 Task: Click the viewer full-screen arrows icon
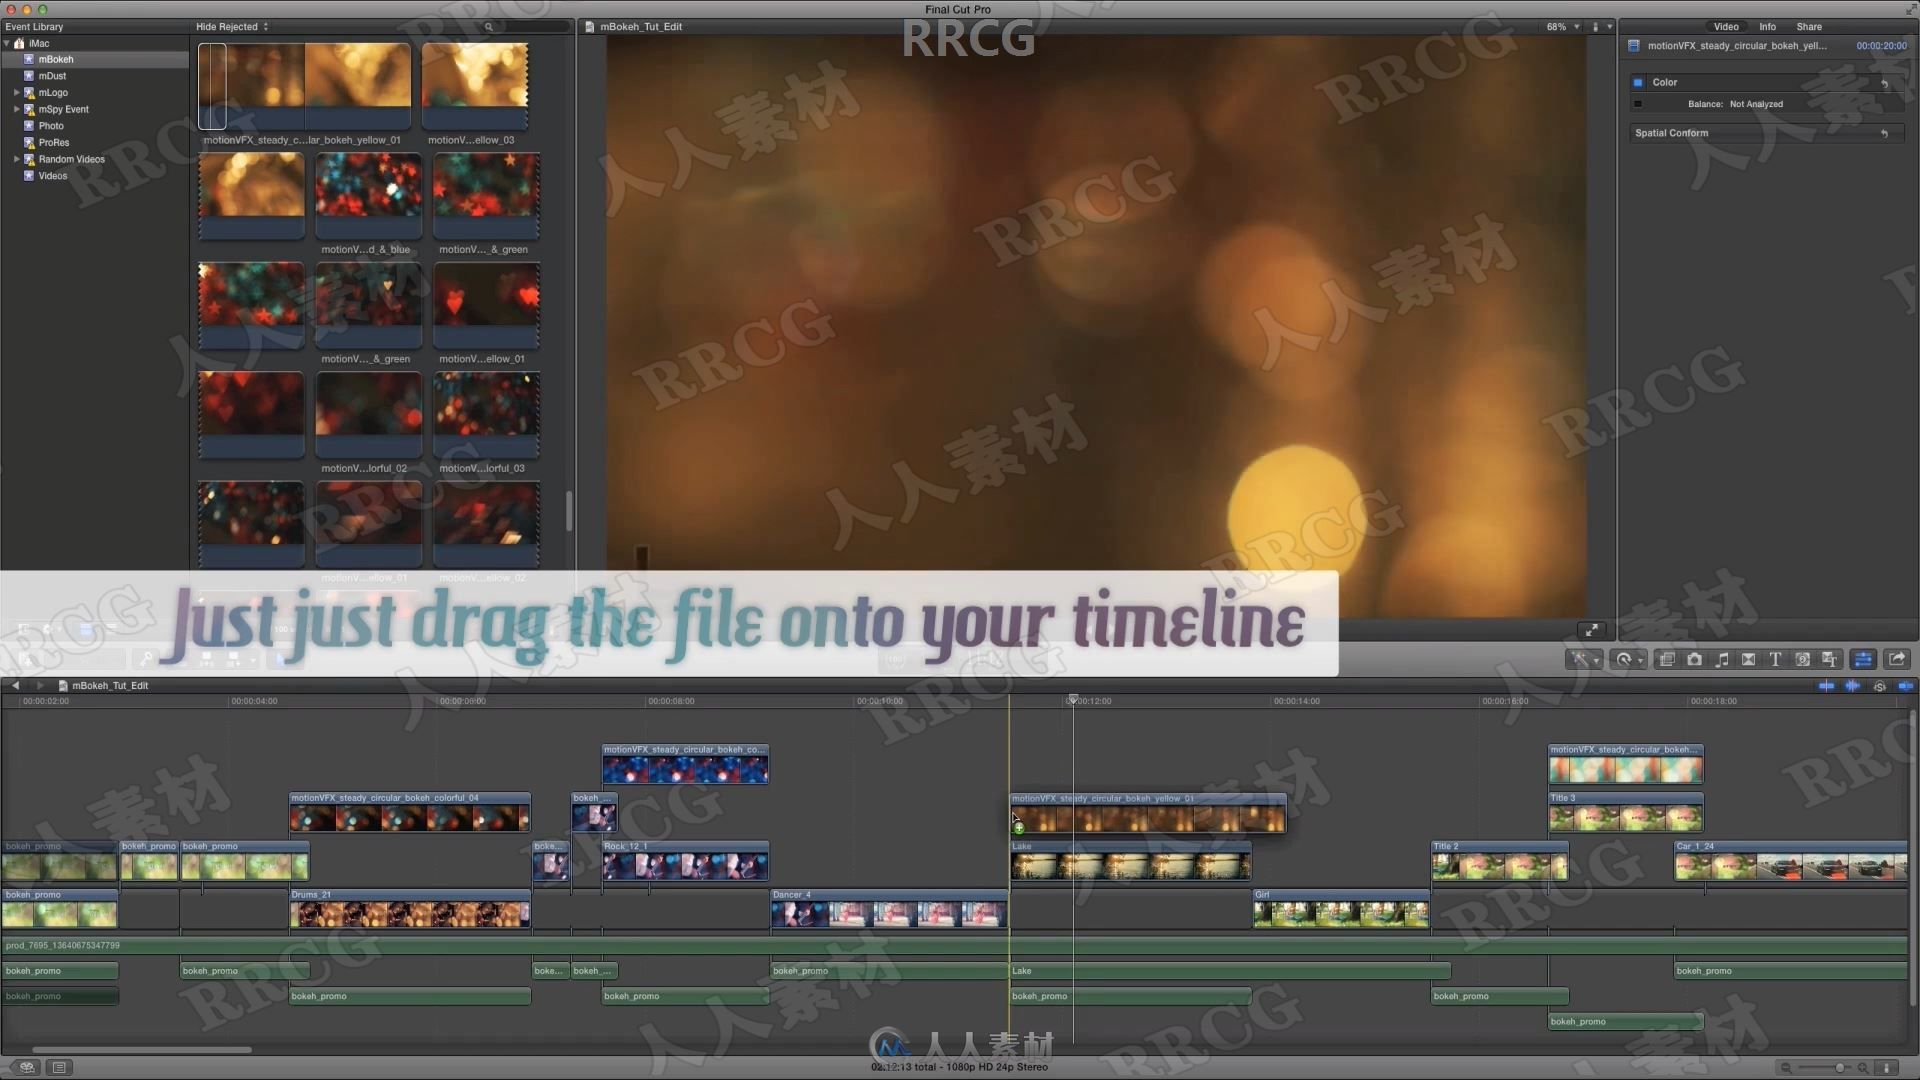click(1591, 630)
